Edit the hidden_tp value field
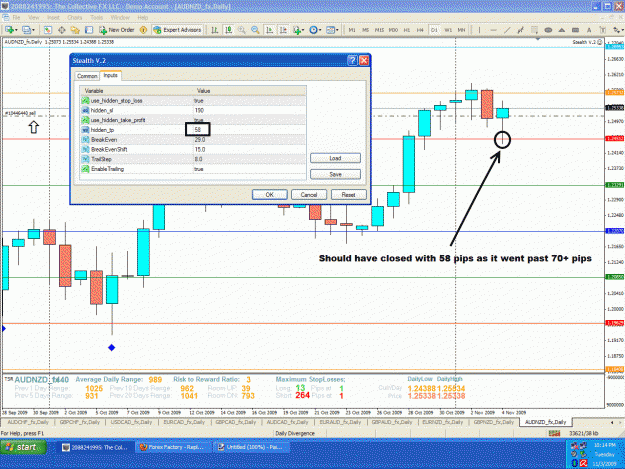This screenshot has height=469, width=625. [250, 130]
